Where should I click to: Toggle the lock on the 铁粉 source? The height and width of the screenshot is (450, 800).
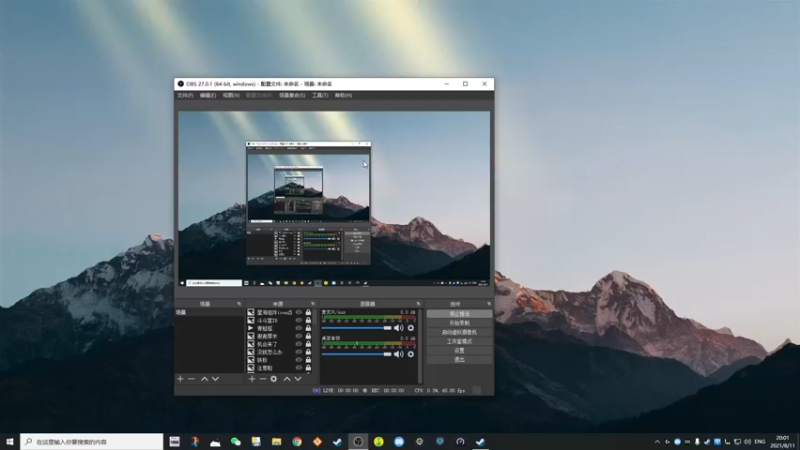click(x=308, y=360)
